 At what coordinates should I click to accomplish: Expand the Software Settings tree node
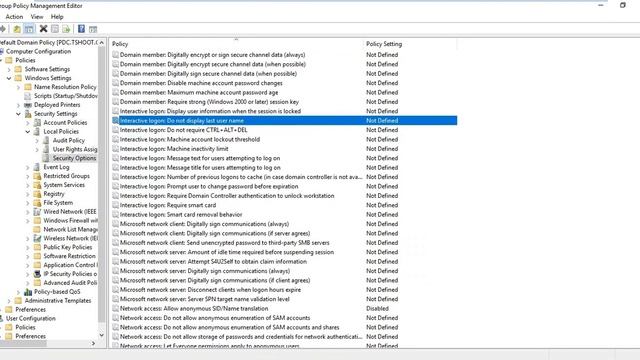[x=9, y=69]
